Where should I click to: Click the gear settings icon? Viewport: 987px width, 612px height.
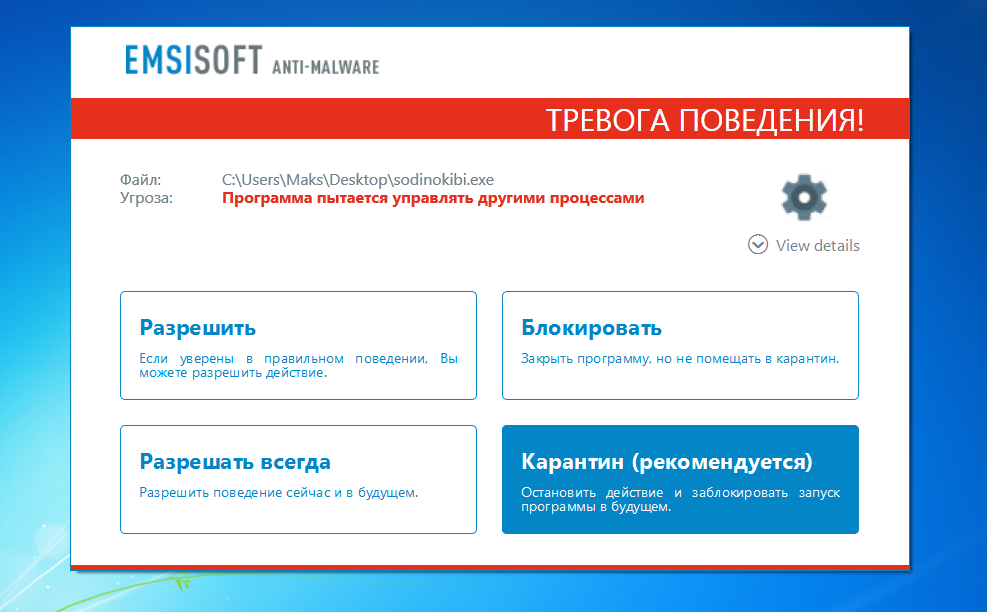tap(804, 198)
